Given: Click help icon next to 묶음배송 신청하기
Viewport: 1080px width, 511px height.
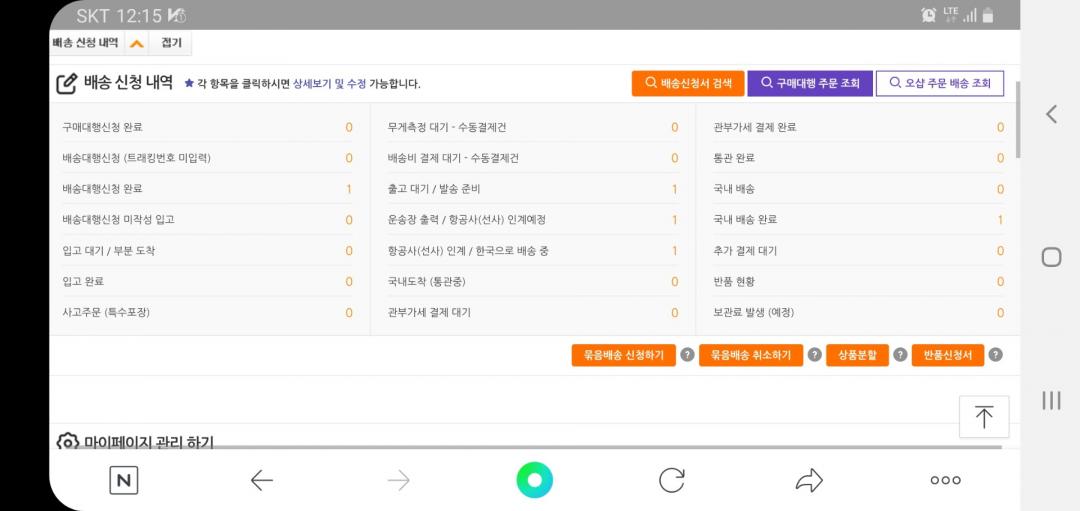Looking at the screenshot, I should (687, 355).
